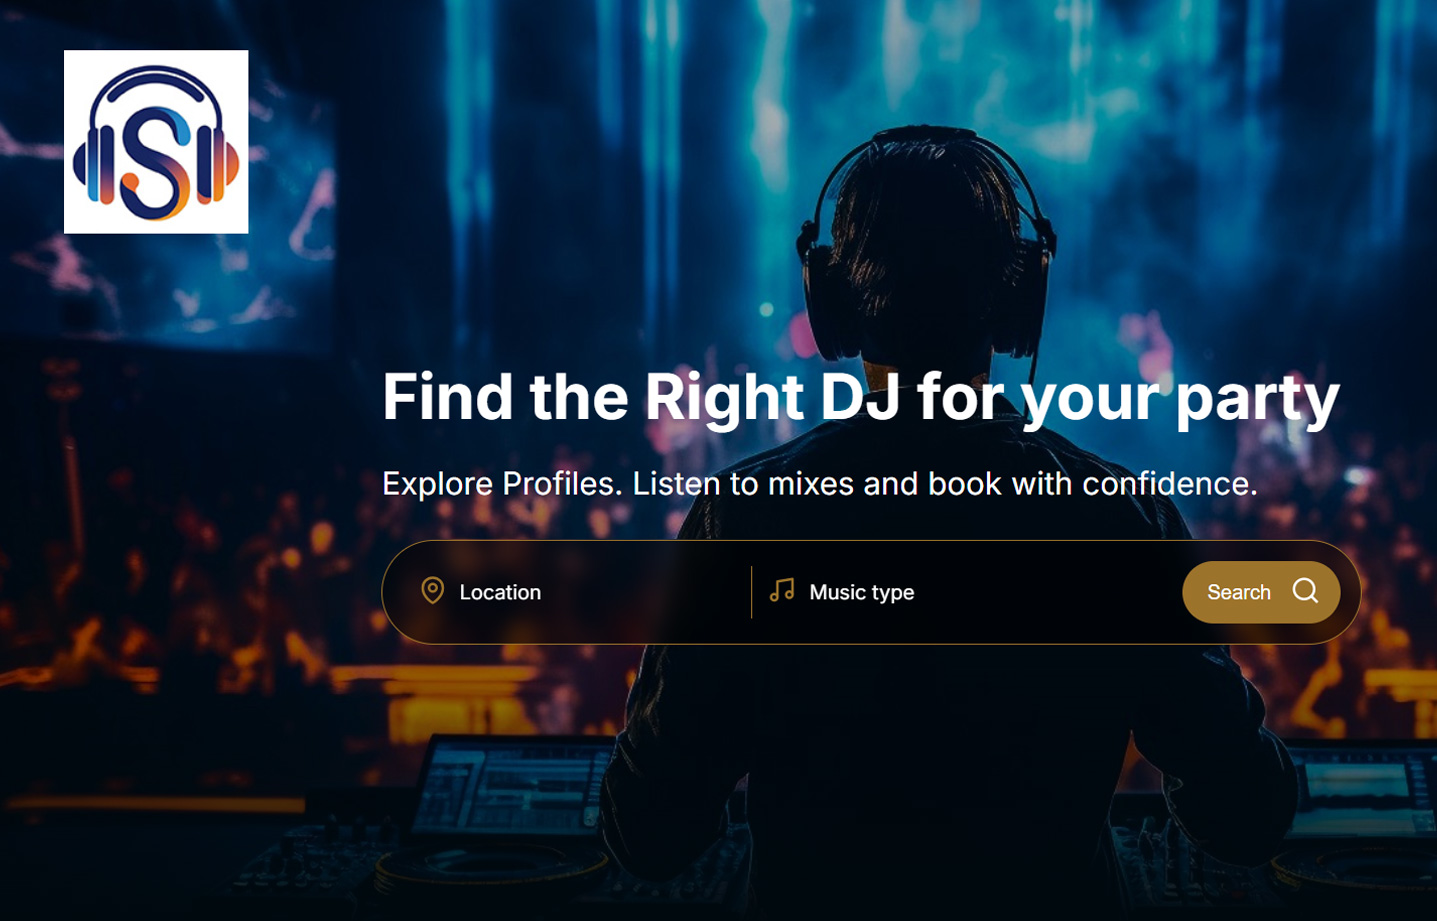Click the magnifying glass icon
Image resolution: width=1437 pixels, height=921 pixels.
[x=1305, y=591]
